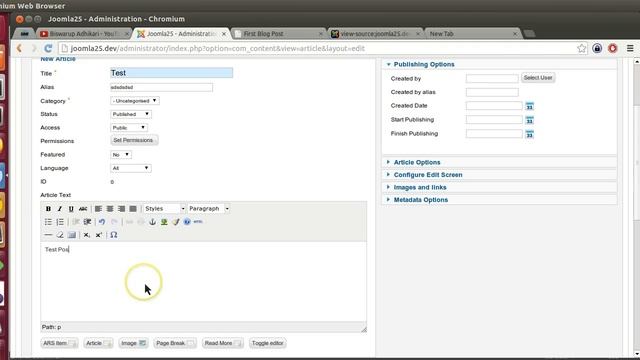Insert an anchor in the text
Image resolution: width=640 pixels, height=360 pixels.
(152, 222)
